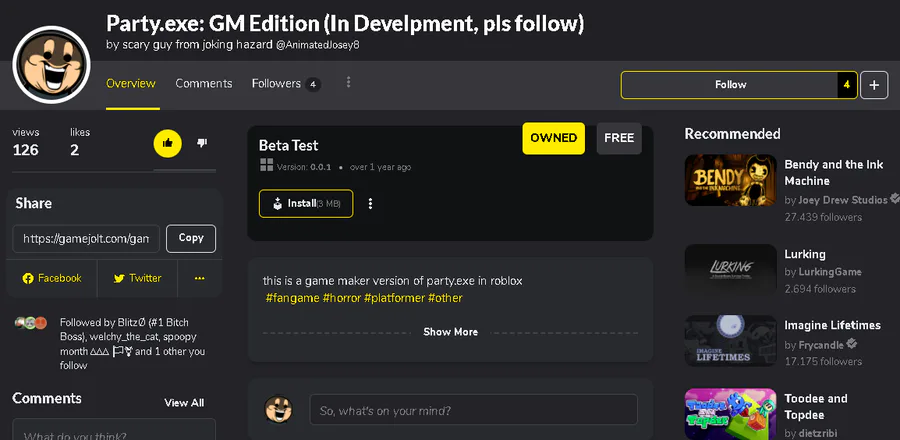This screenshot has height=440, width=900.
Task: Open the developer's profile avatar
Action: [x=51, y=65]
